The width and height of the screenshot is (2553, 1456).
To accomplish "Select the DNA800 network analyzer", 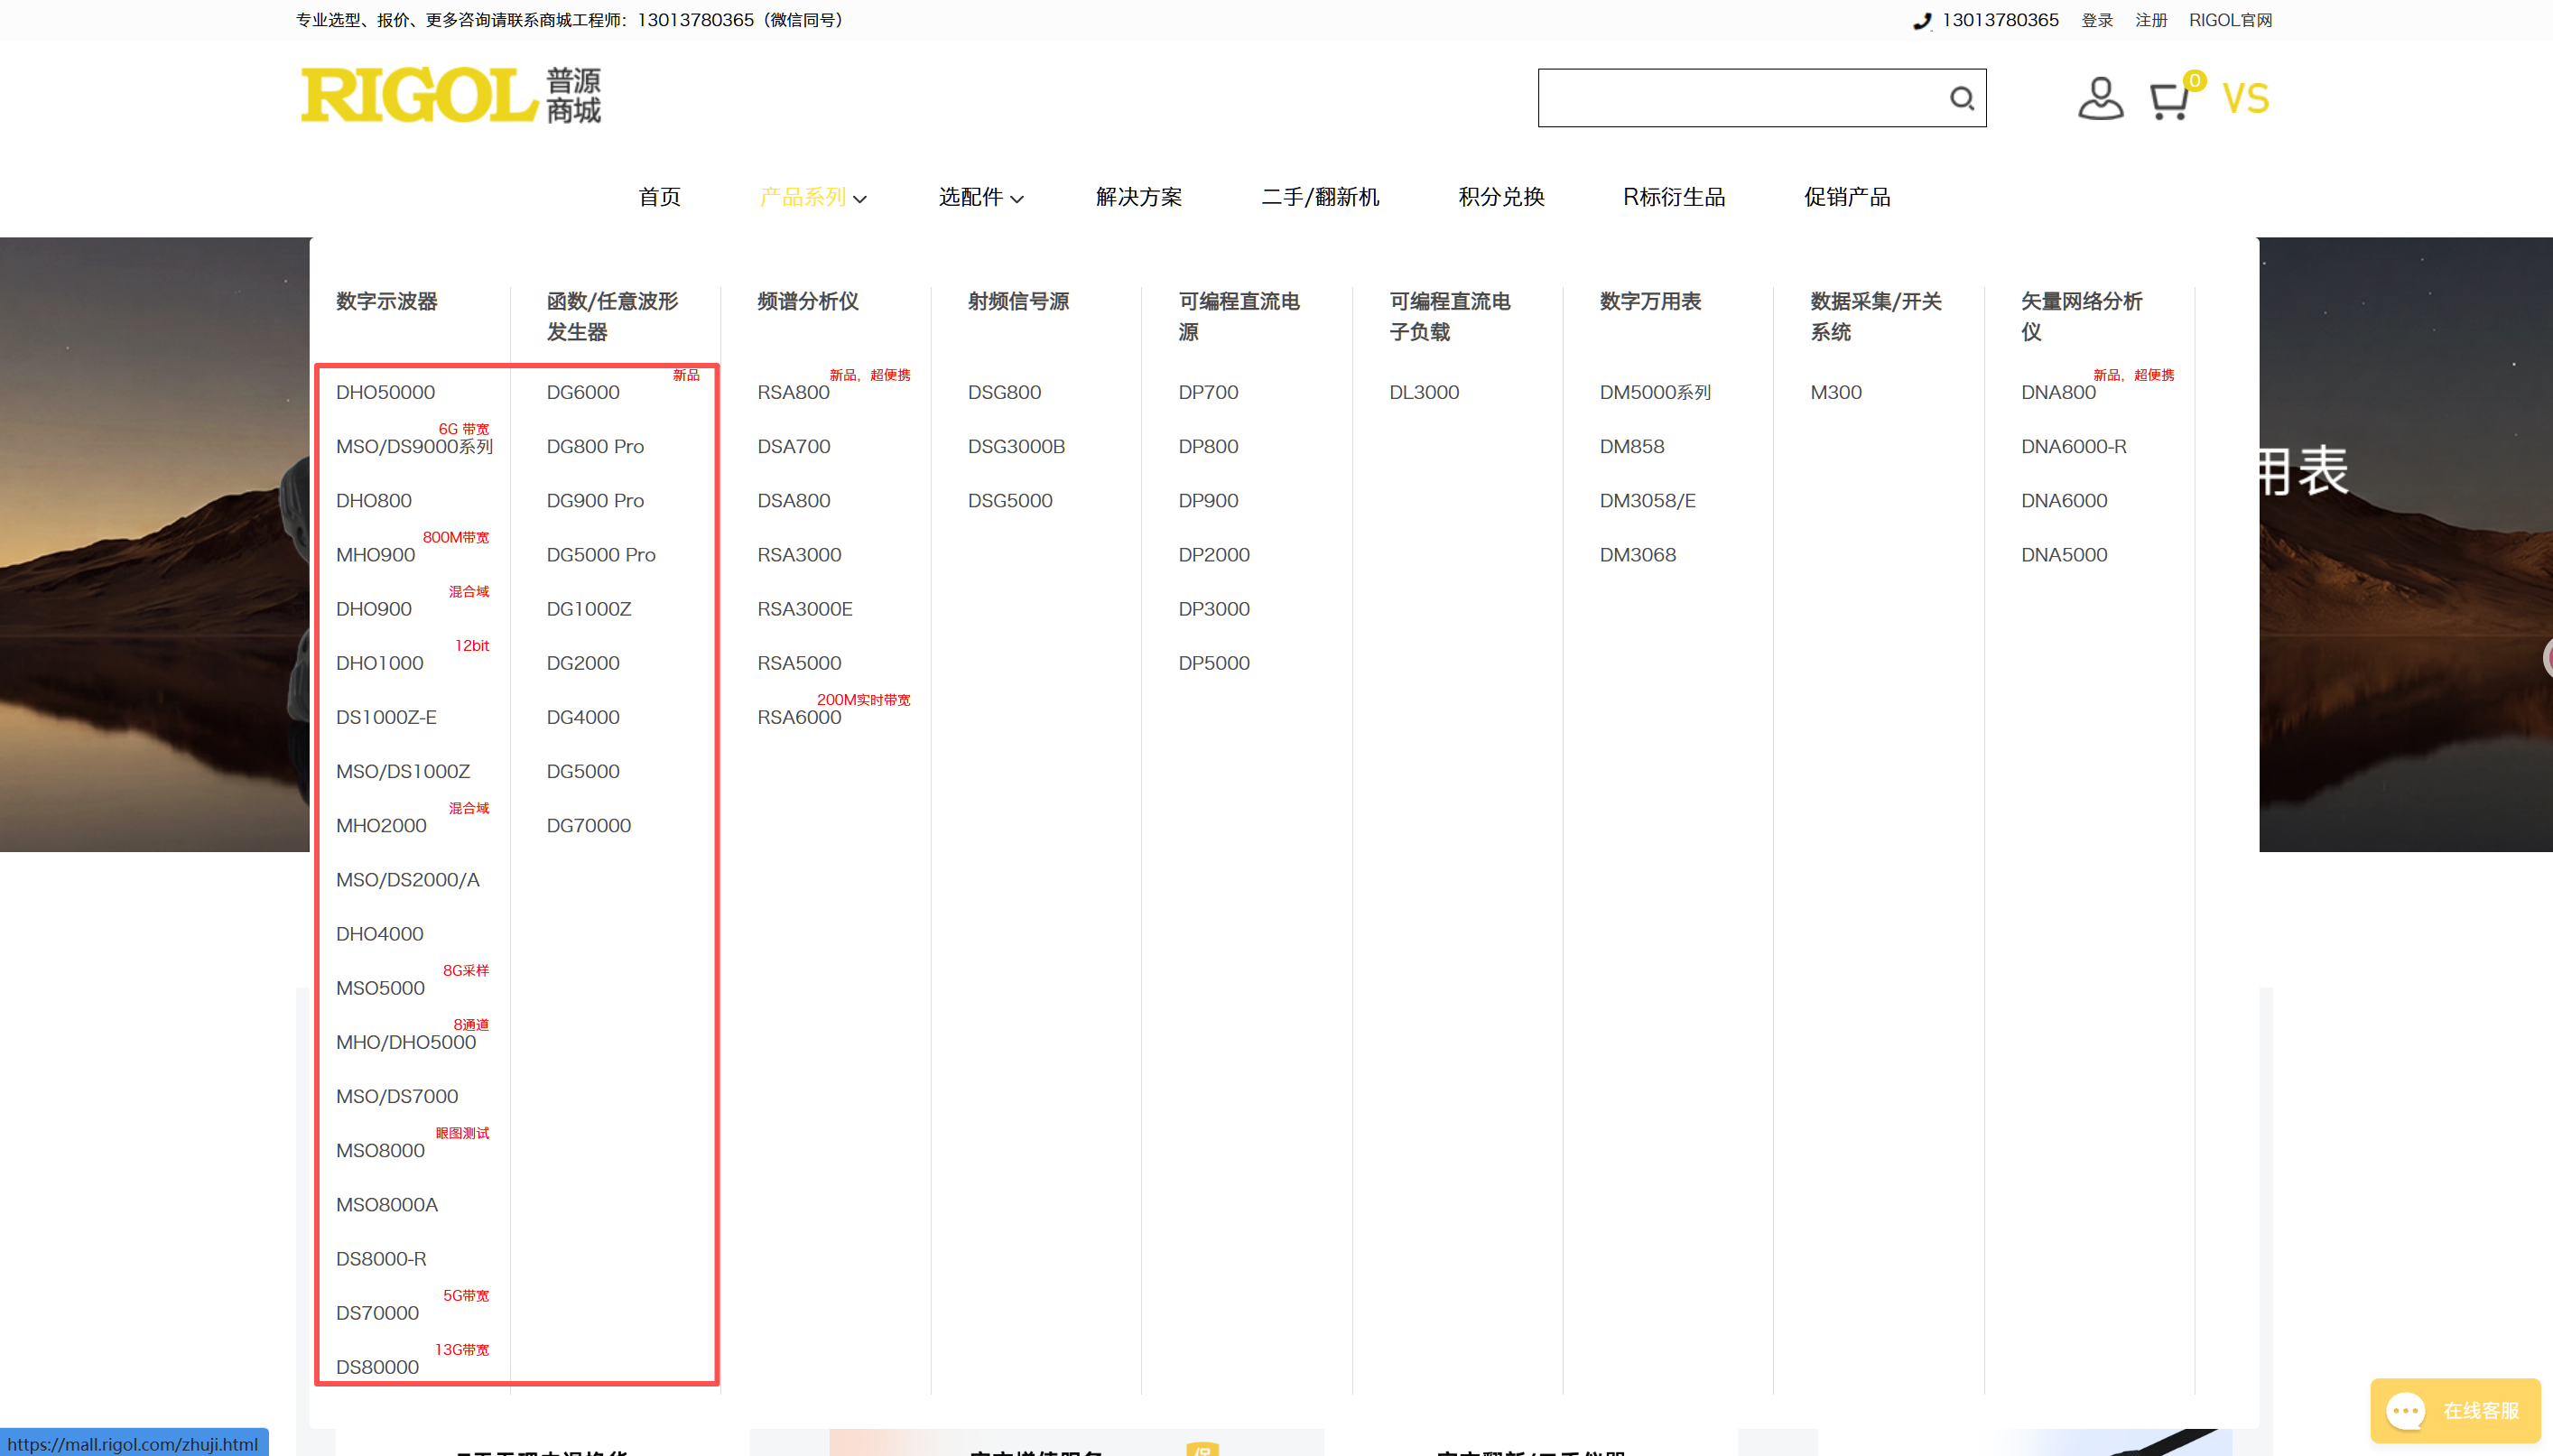I will click(x=2058, y=392).
